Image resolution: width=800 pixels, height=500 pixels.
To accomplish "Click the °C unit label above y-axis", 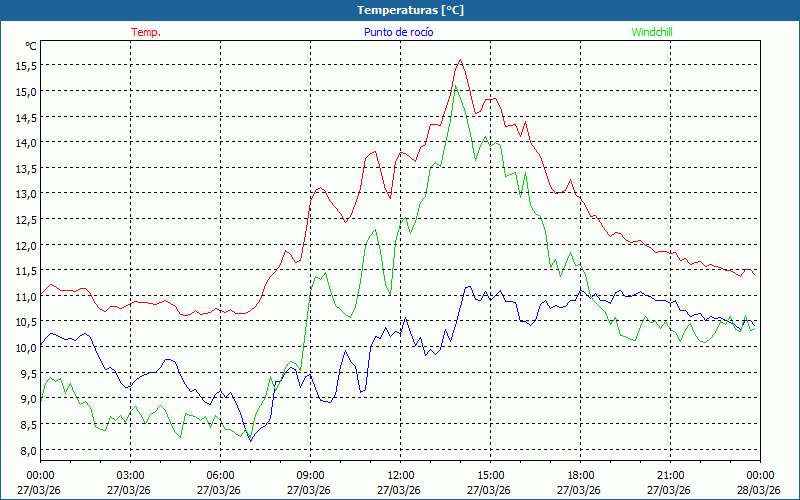I will (30, 46).
